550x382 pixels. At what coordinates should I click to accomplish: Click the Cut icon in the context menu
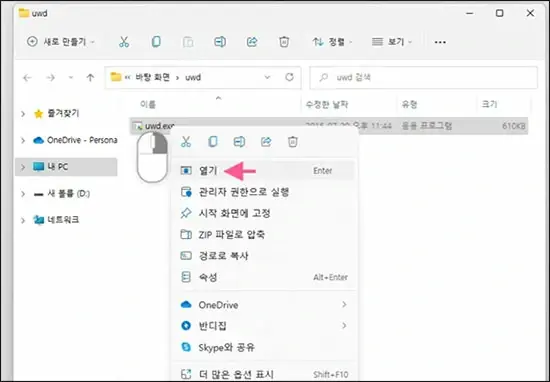[186, 142]
